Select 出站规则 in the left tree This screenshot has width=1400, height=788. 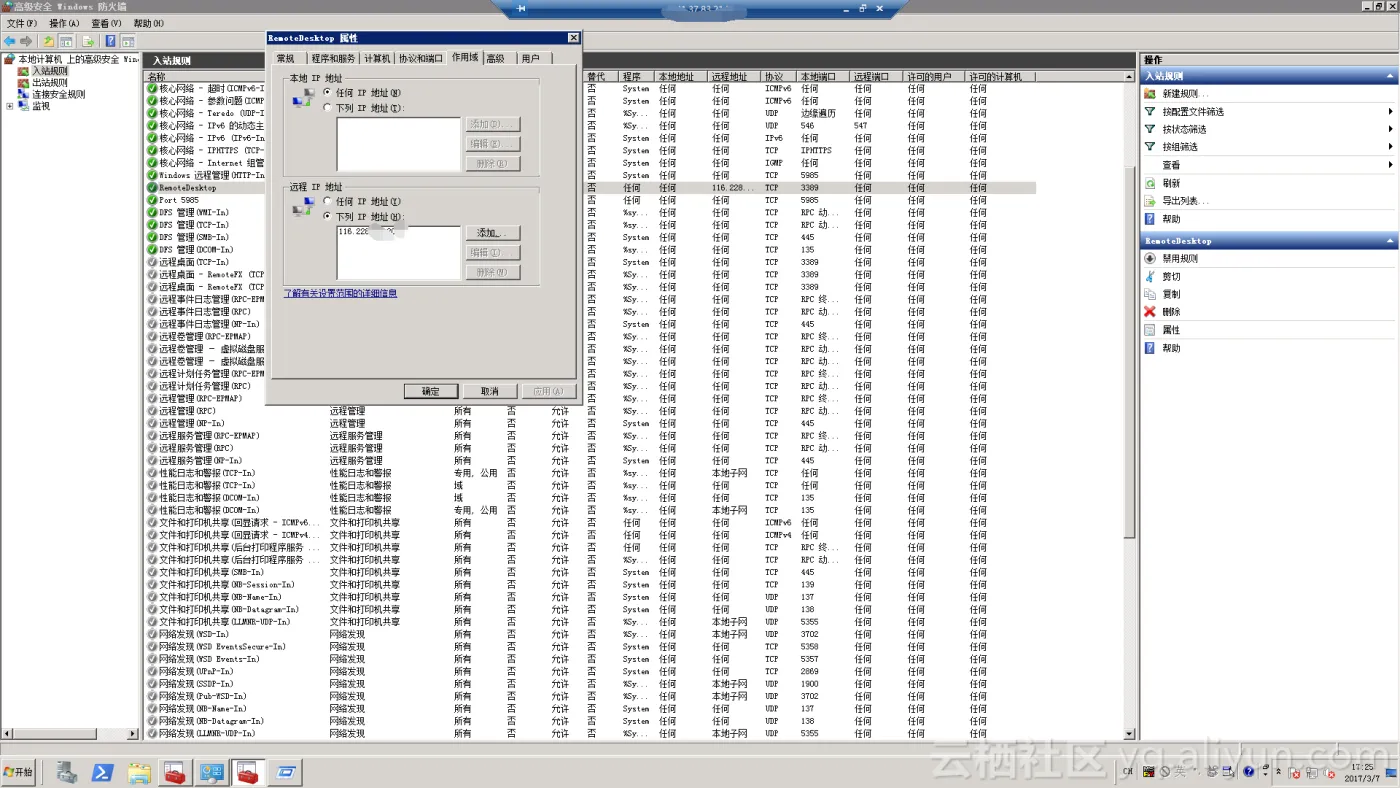(49, 83)
